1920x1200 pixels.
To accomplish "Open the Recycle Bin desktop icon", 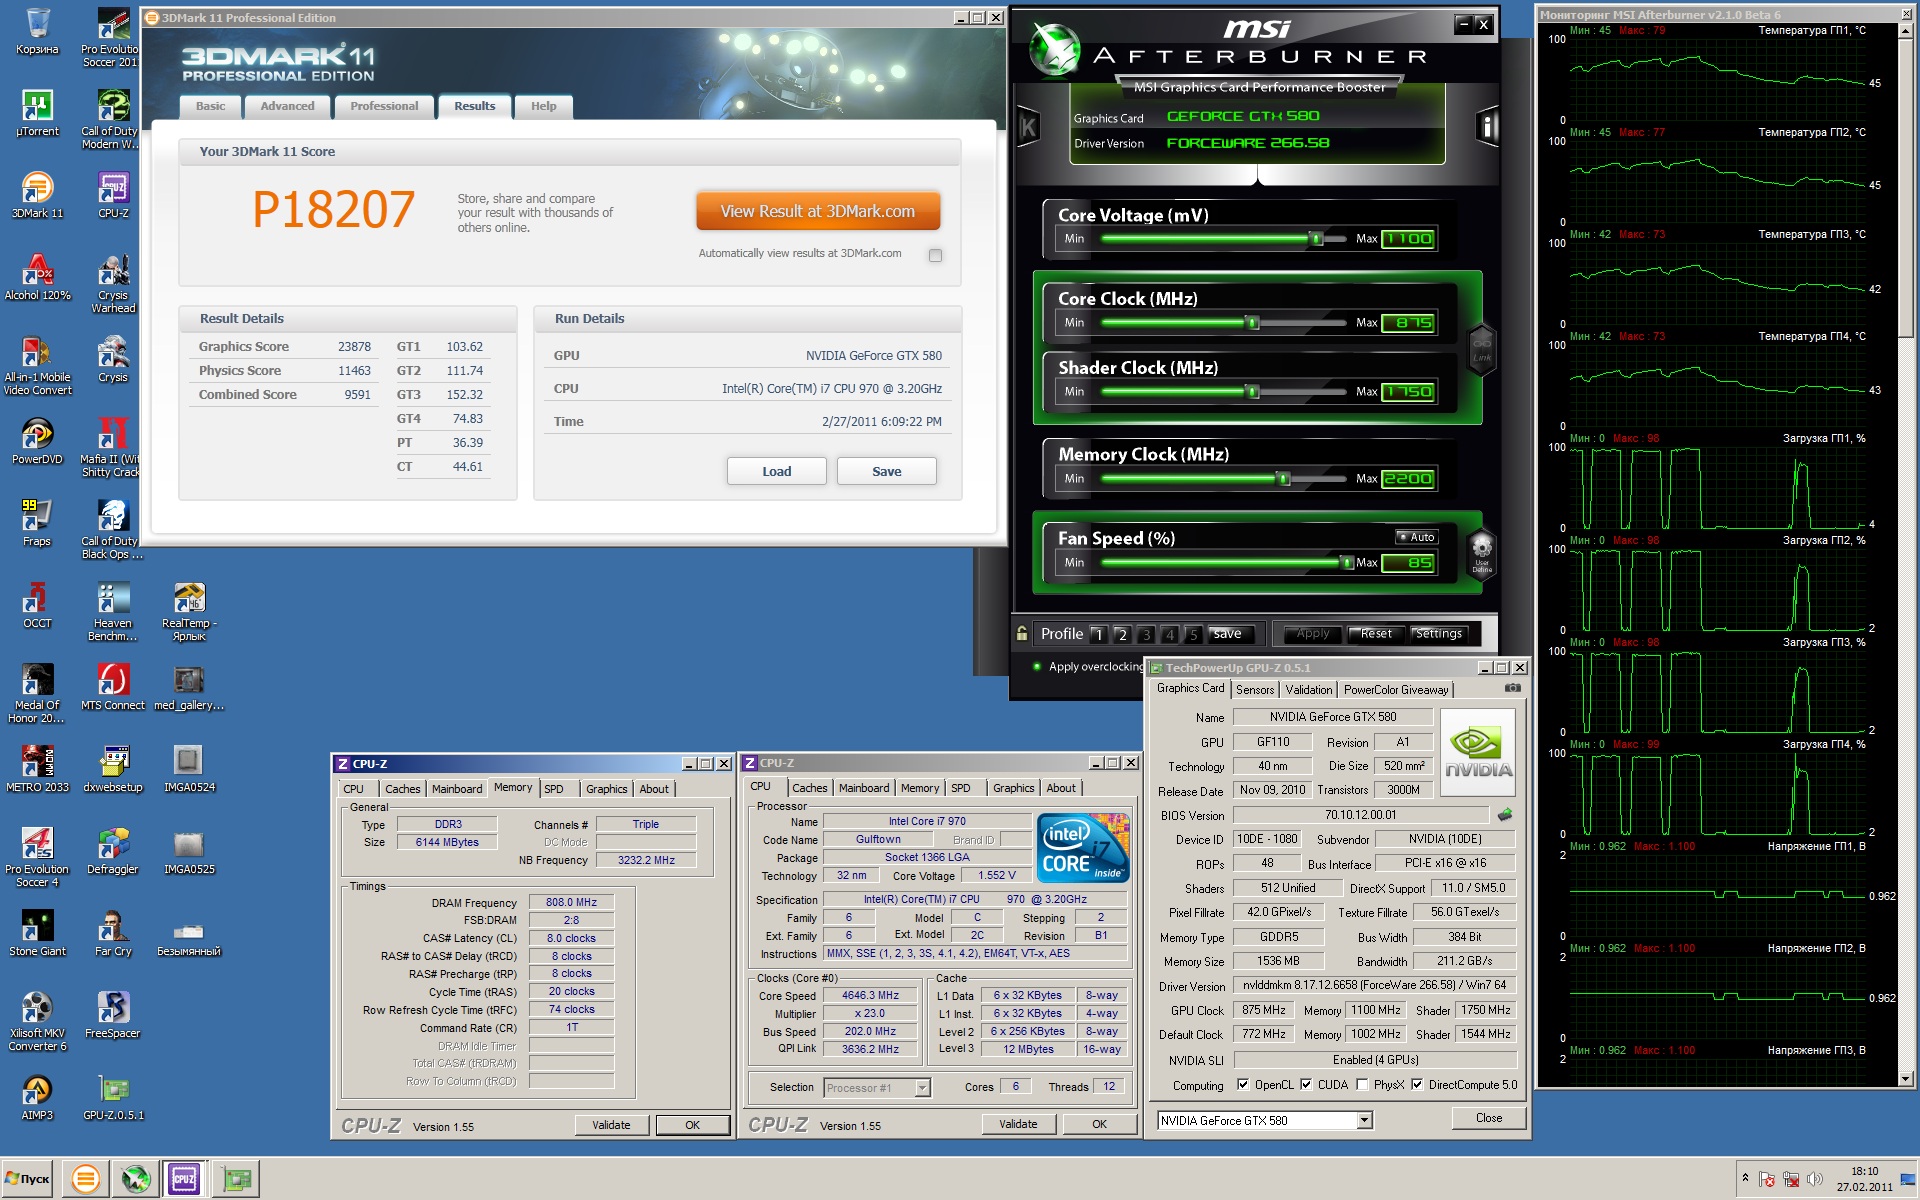I will click(x=37, y=31).
